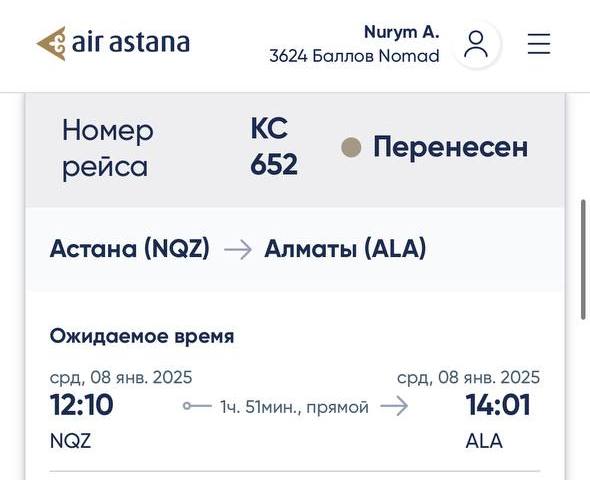Click the Алматы (ALA) destination label
The height and width of the screenshot is (480, 590).
[345, 249]
